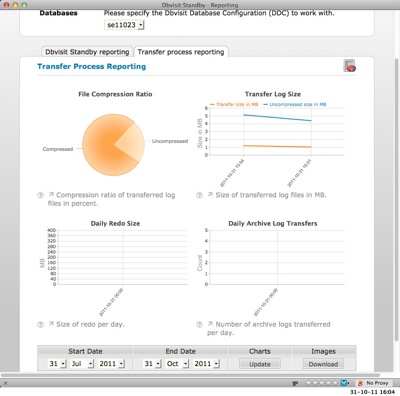Click the help icon beside Number of archive logs transferred
This screenshot has width=400, height=396.
pos(199,324)
